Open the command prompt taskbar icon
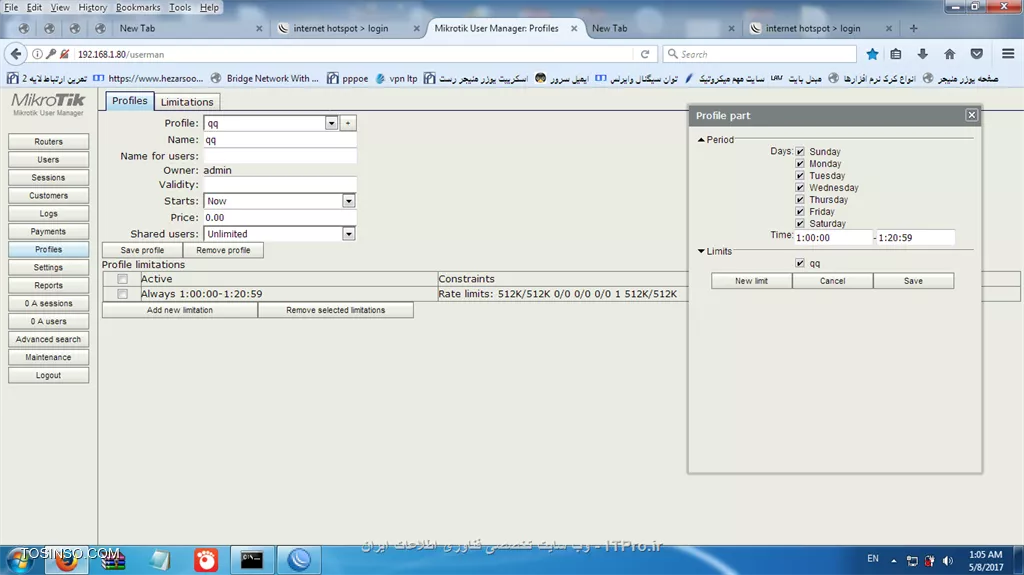Screen dimensions: 1024x575 (251, 560)
